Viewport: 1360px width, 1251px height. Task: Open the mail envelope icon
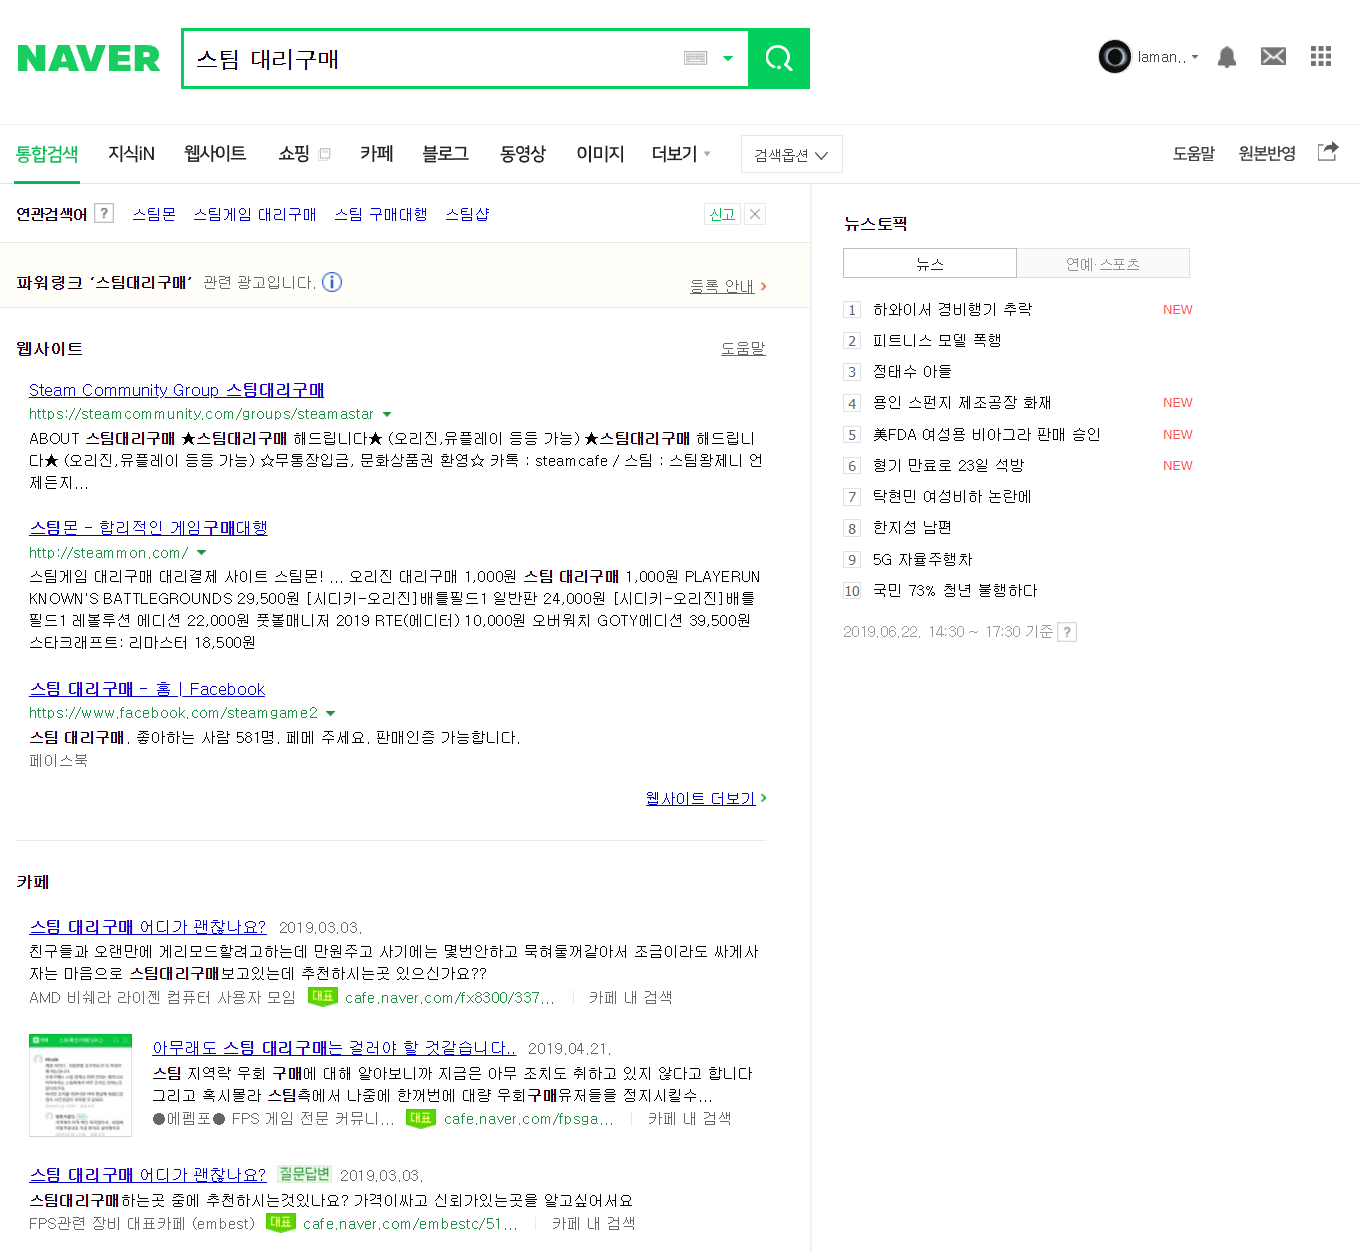point(1273,57)
